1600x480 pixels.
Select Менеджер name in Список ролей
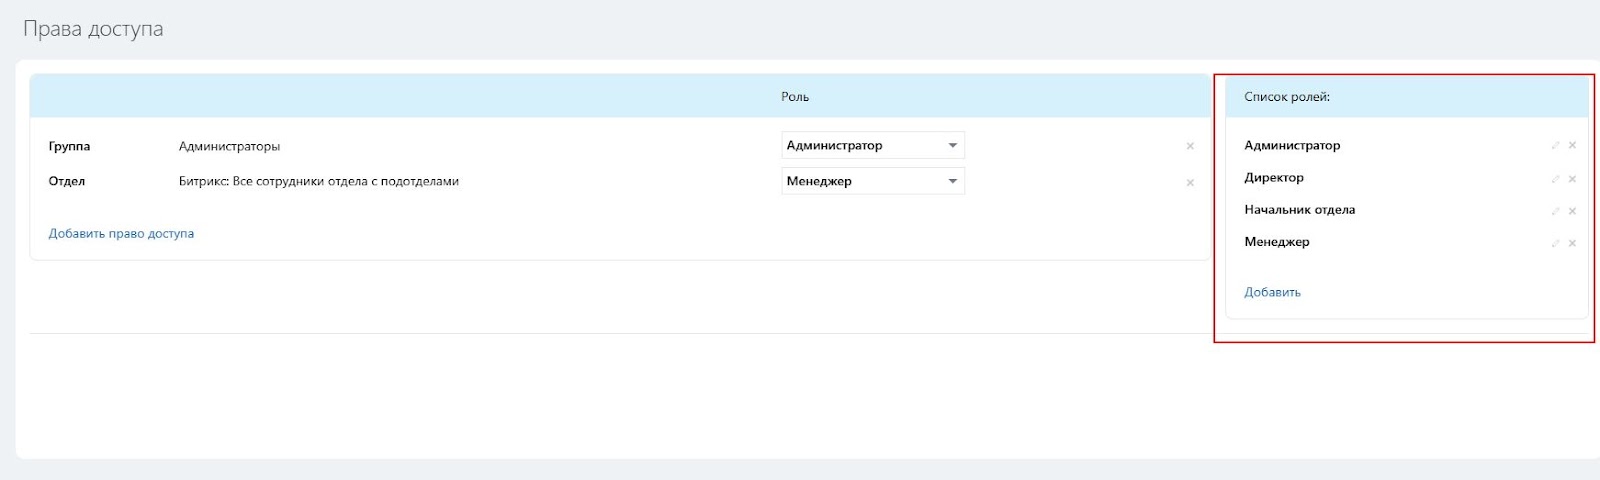pos(1277,242)
